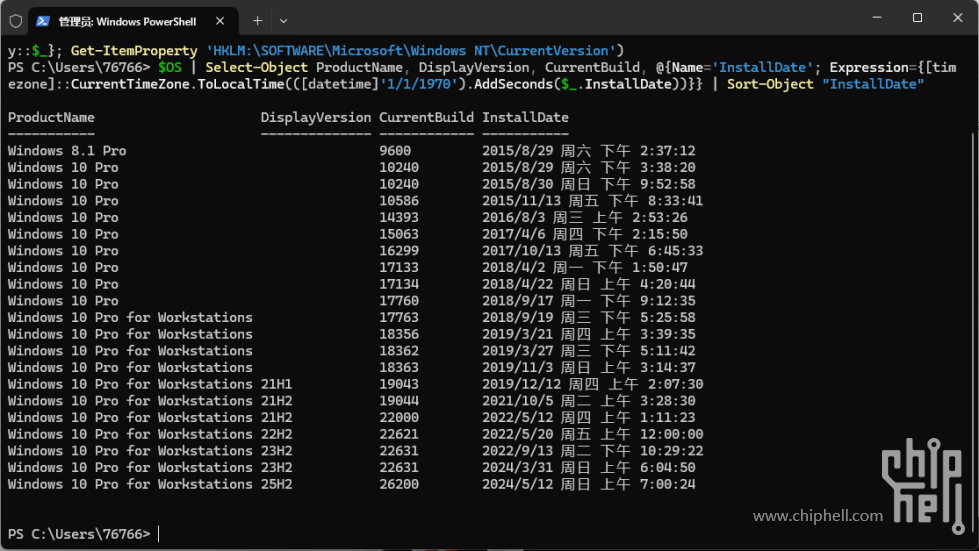The width and height of the screenshot is (979, 551).
Task: Click the Select-Object command text
Action: (257, 67)
